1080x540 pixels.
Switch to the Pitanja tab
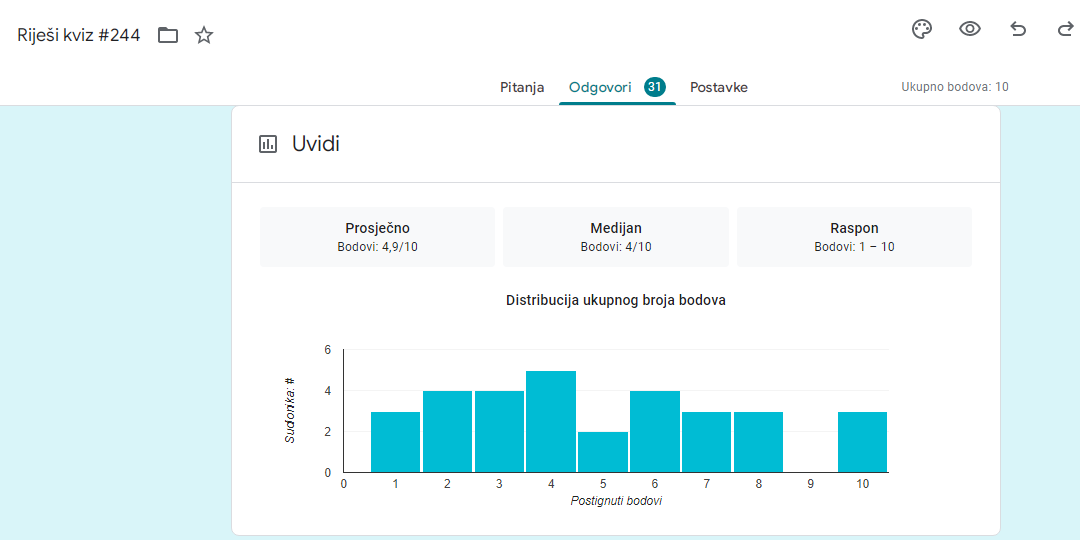[522, 87]
